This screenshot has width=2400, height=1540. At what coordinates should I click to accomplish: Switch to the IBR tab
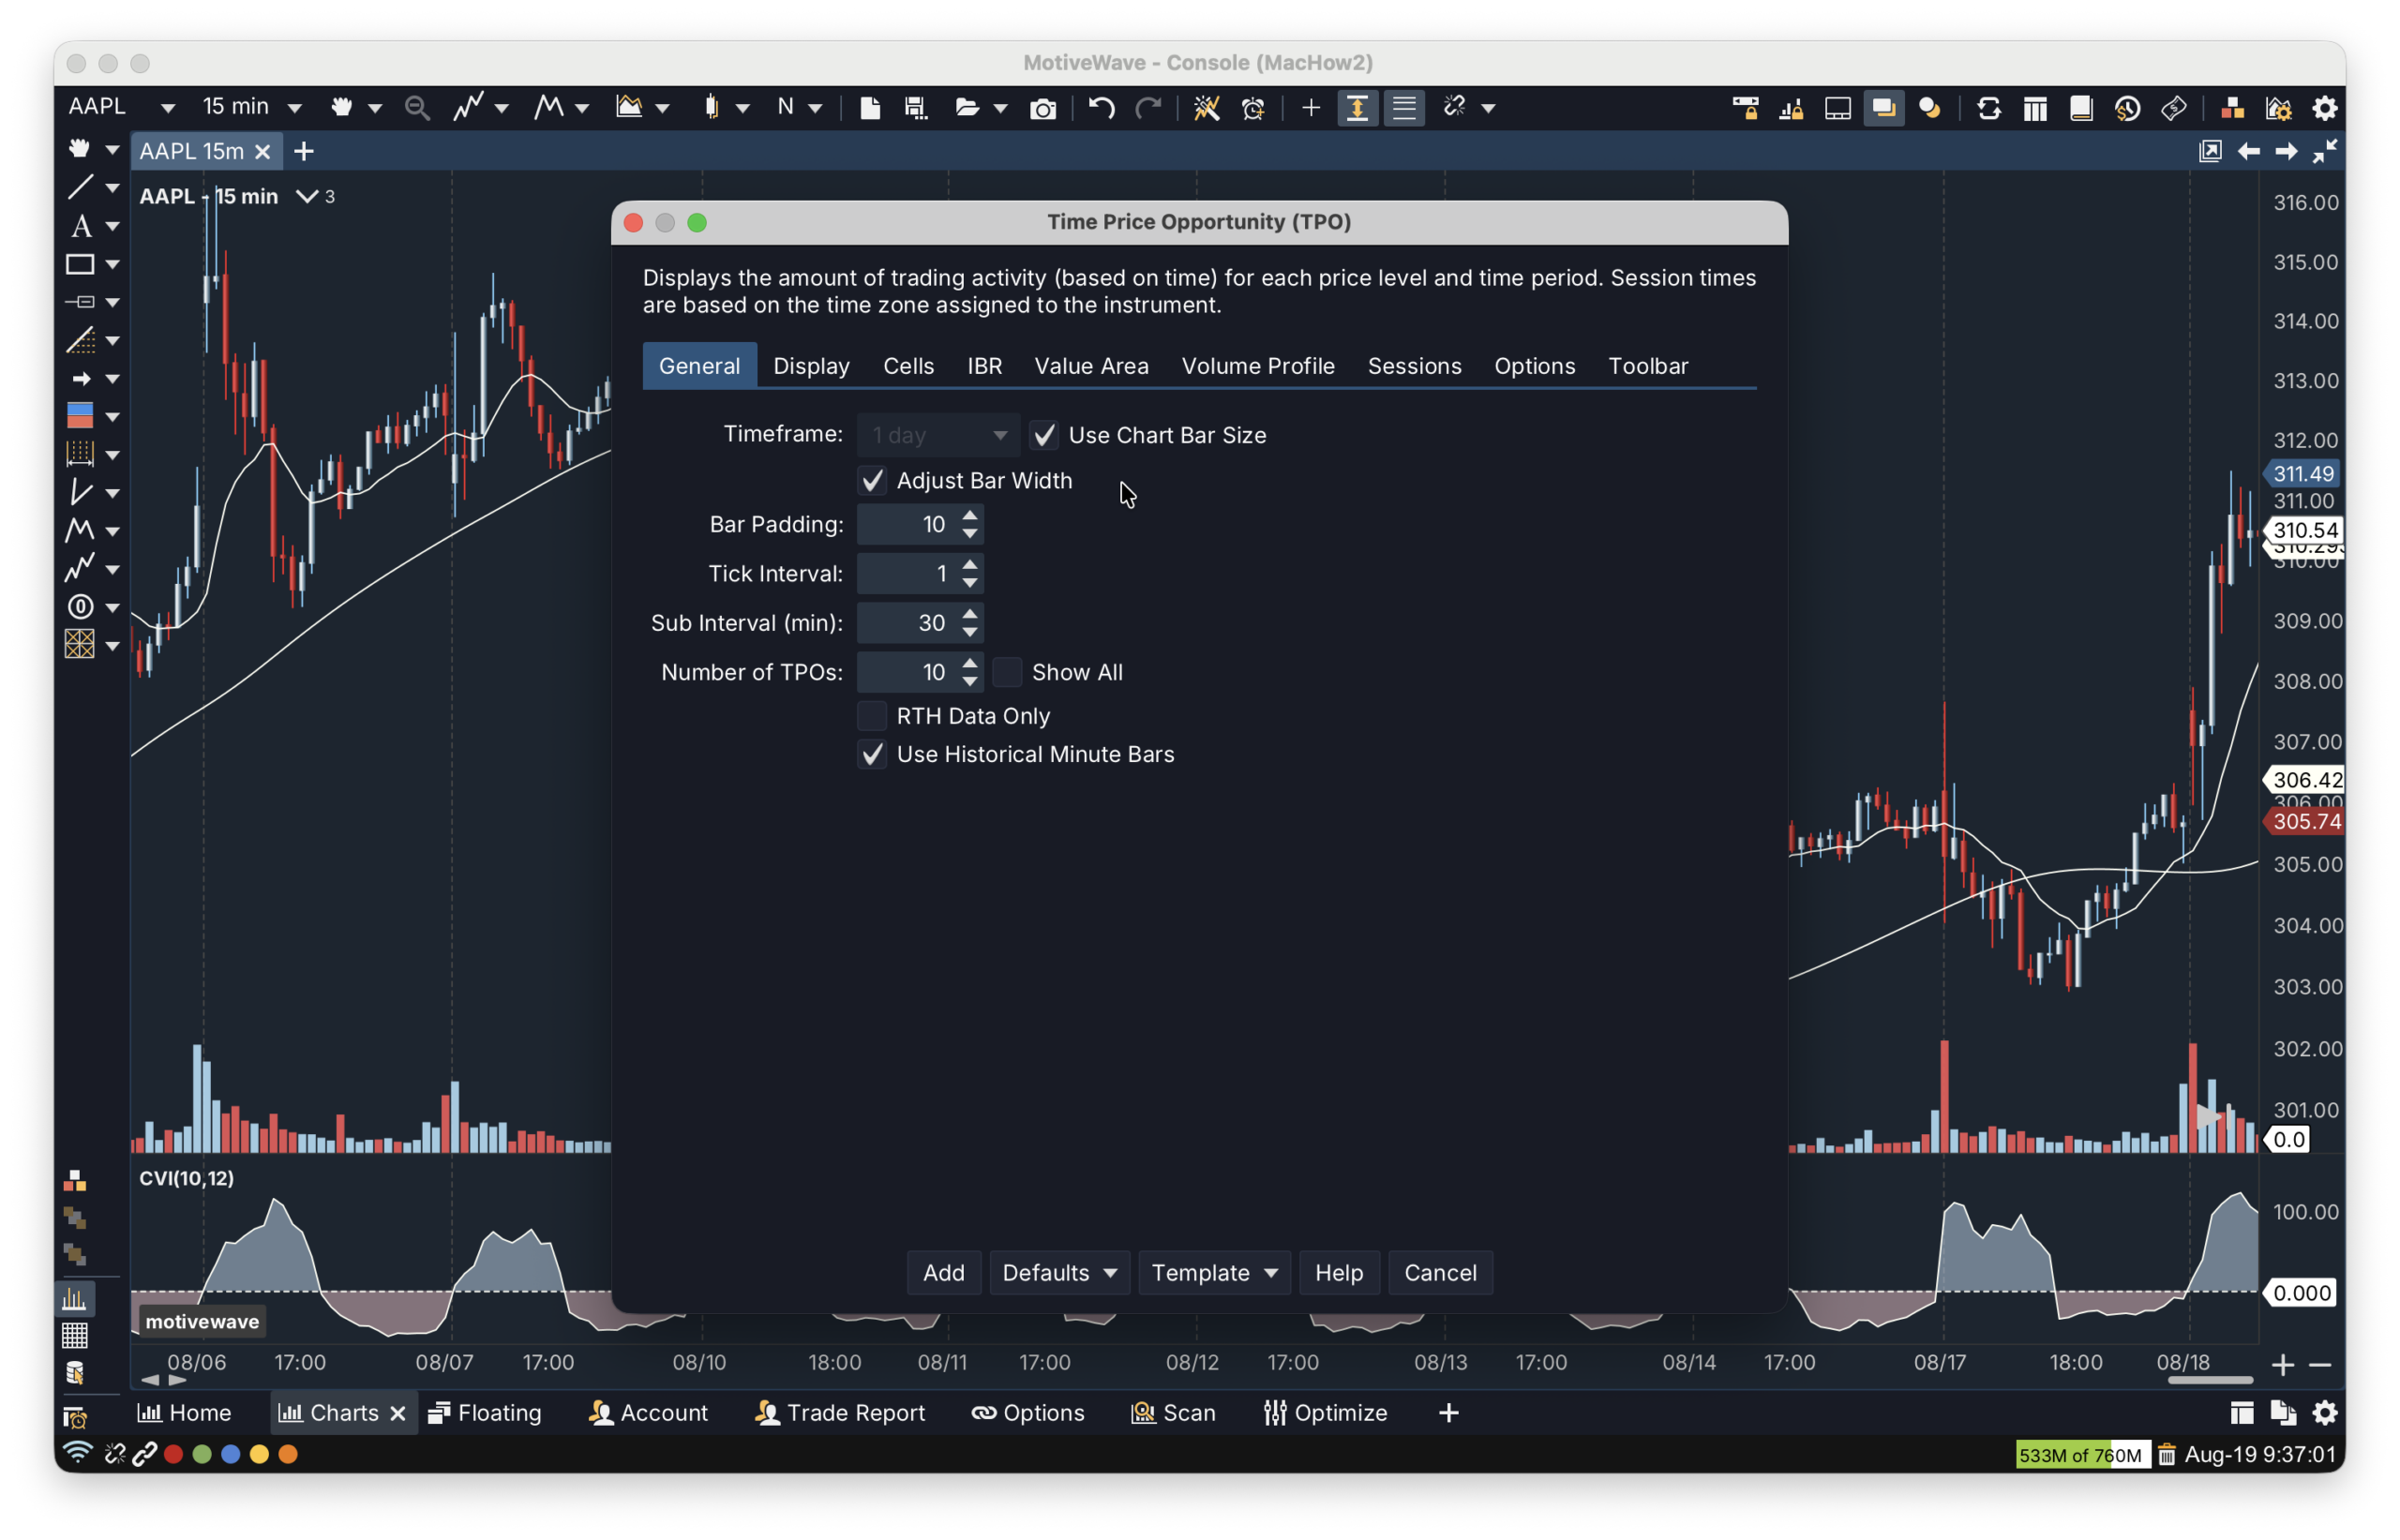pos(984,366)
